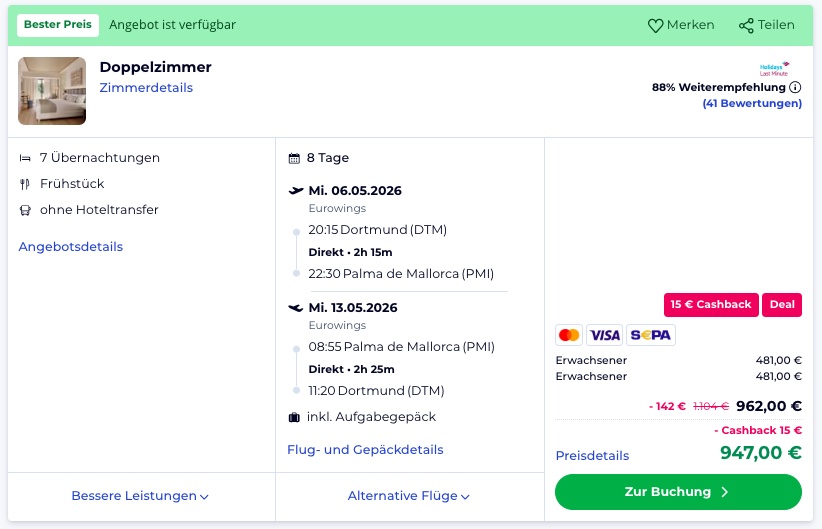Open the 41 Bewertungen reviews link

pyautogui.click(x=752, y=103)
